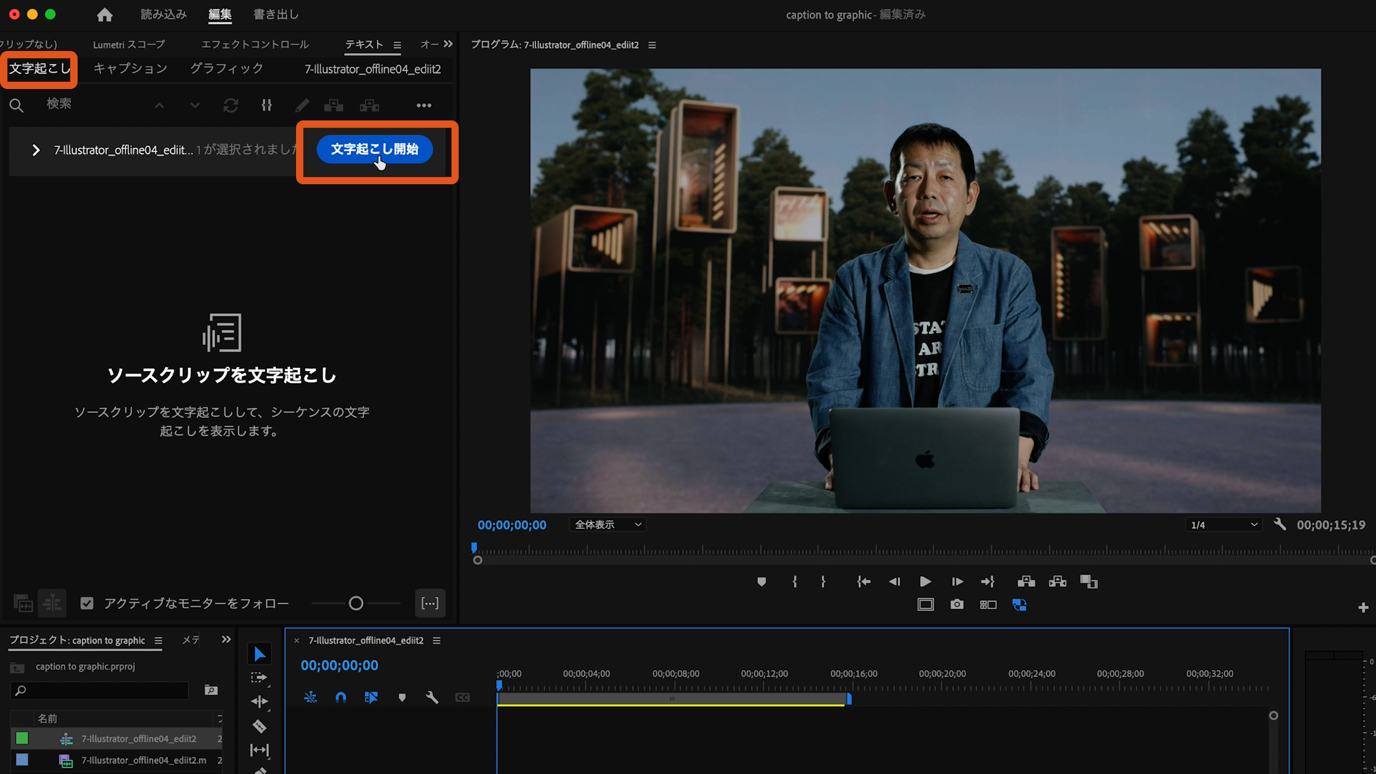Click the Home icon in top bar
Viewport: 1376px width, 774px height.
[104, 15]
